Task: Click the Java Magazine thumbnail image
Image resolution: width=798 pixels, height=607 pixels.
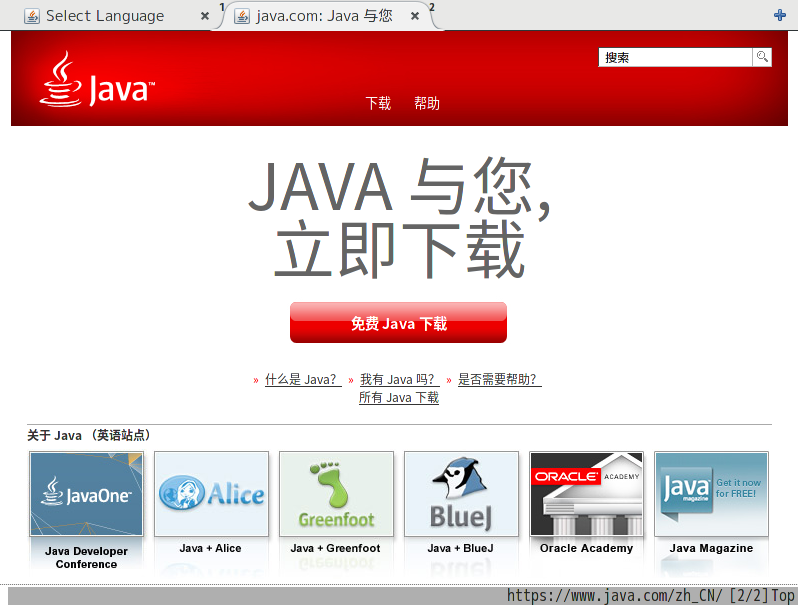Action: (x=711, y=494)
